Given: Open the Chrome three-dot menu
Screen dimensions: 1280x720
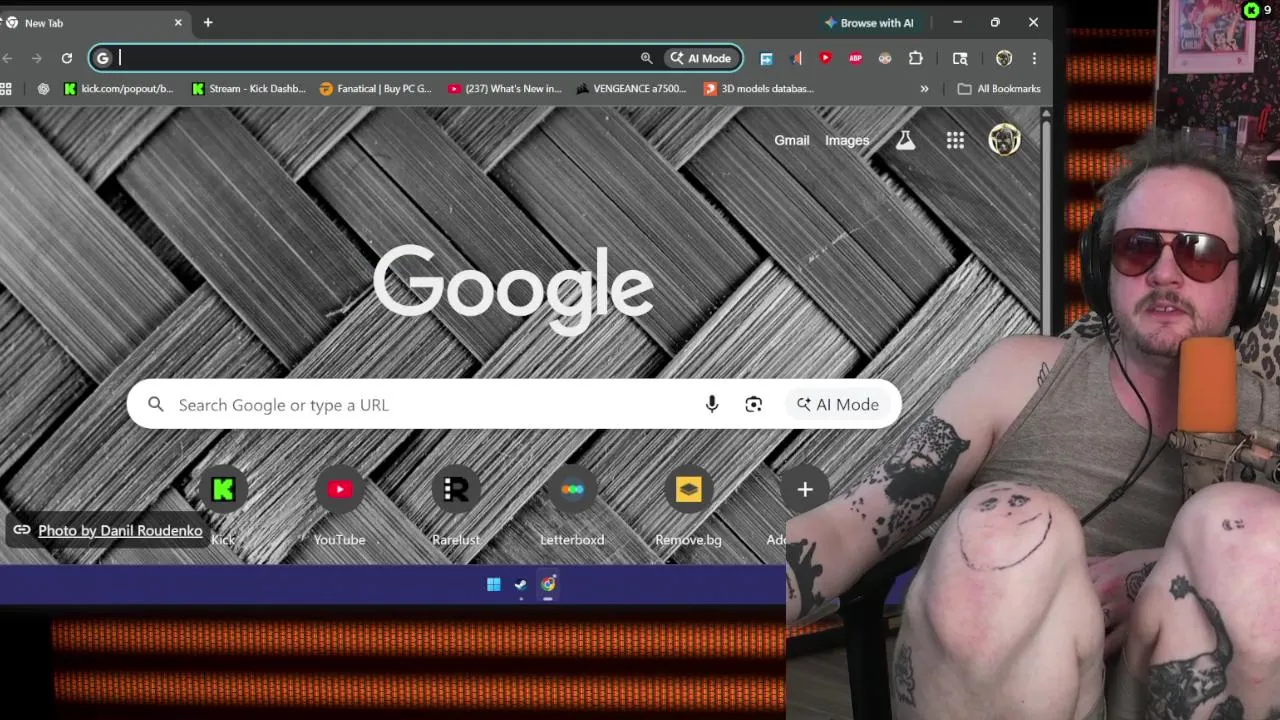Looking at the screenshot, I should [1034, 58].
